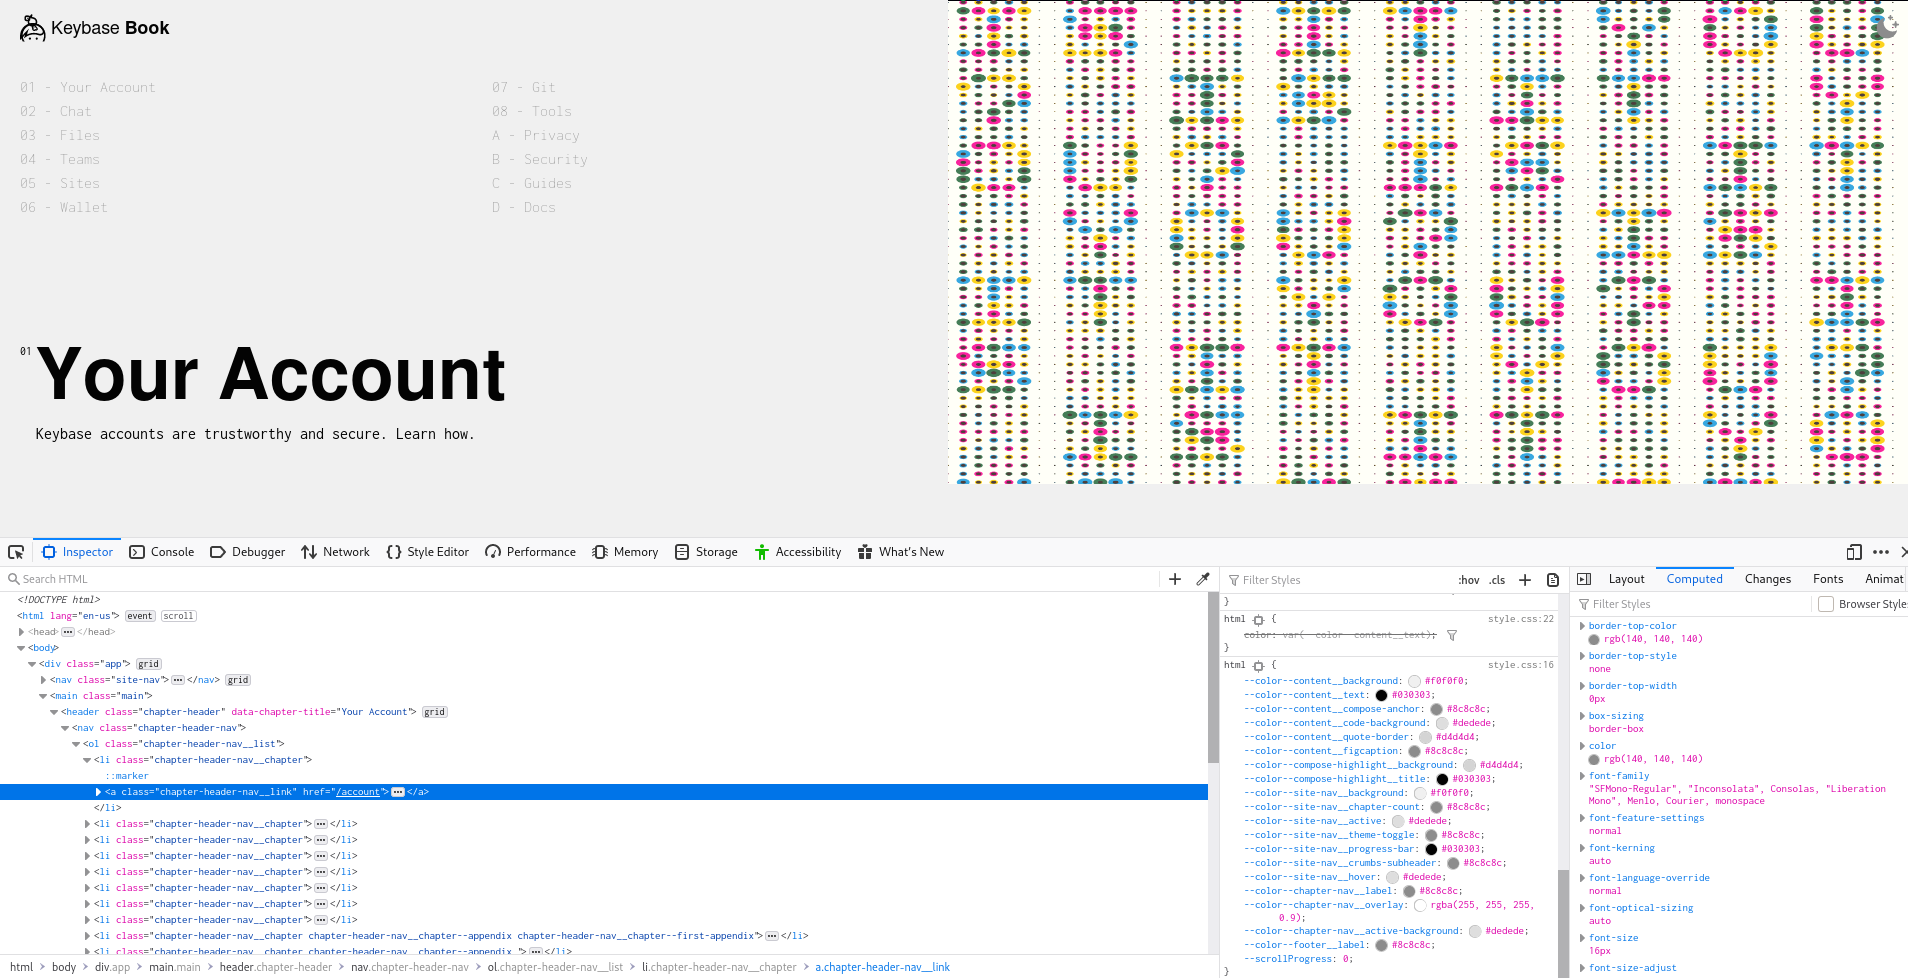Toggle the dark theme moon icon
1908x978 pixels.
(x=1885, y=26)
